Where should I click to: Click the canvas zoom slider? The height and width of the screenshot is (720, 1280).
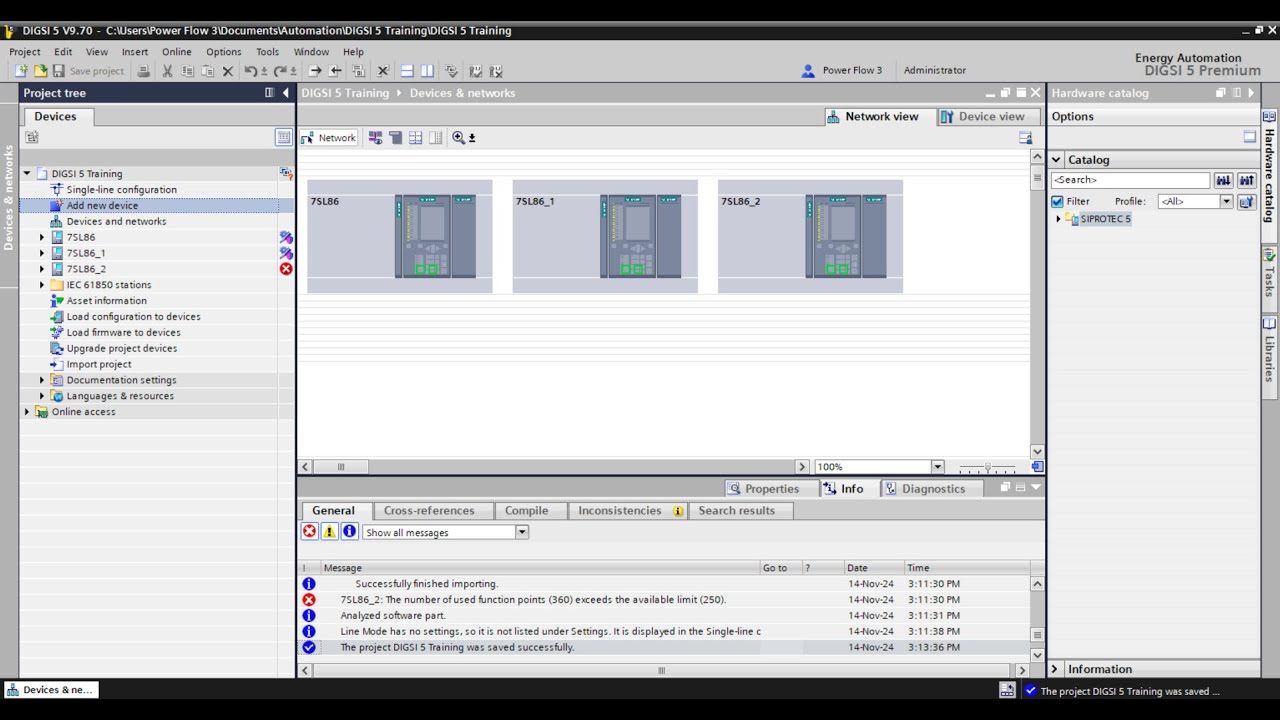tap(987, 467)
